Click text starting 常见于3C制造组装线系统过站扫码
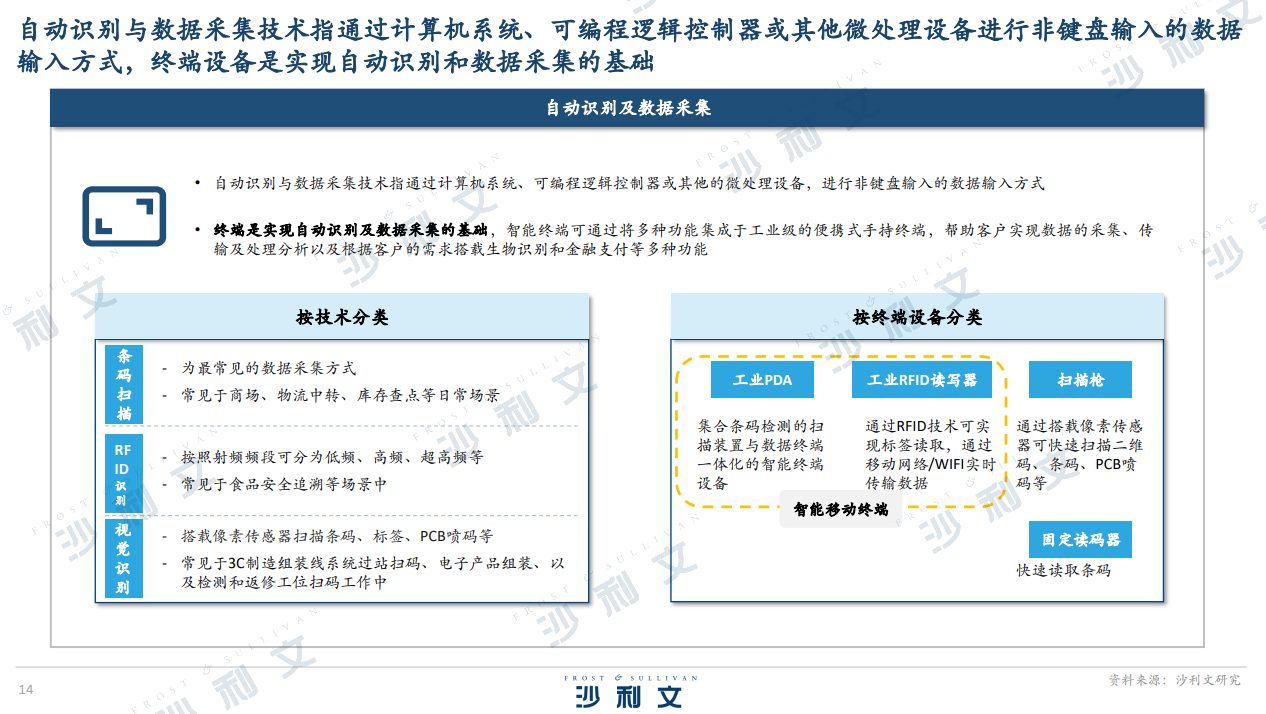Image resolution: width=1266 pixels, height=714 pixels. tap(372, 573)
